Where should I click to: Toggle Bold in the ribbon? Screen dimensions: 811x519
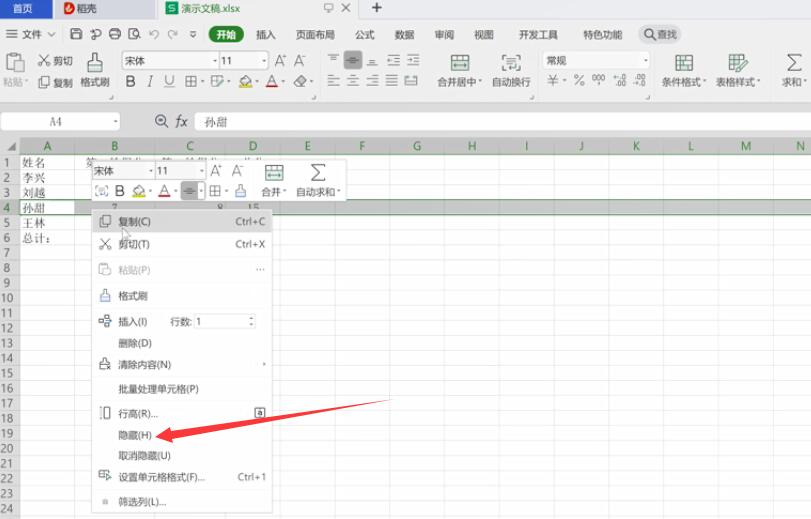click(130, 81)
